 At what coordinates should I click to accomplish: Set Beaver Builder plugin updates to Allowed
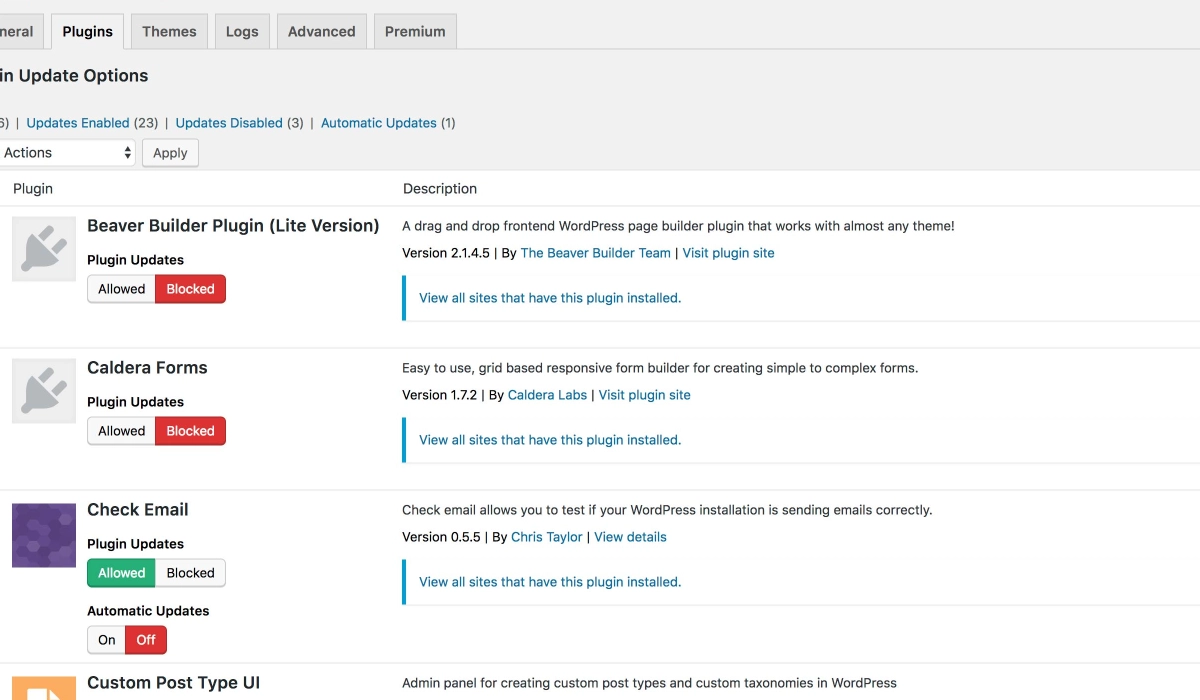coord(122,289)
